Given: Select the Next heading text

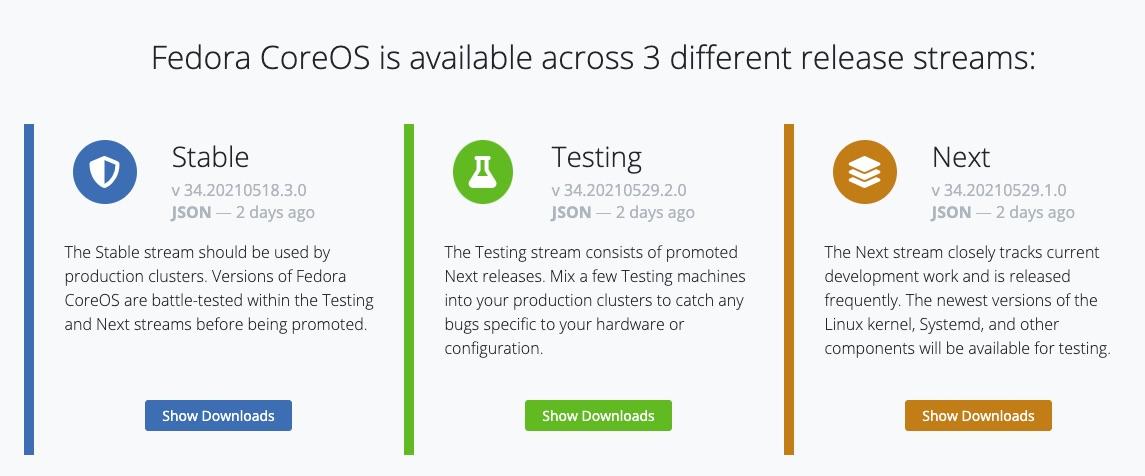Looking at the screenshot, I should click(961, 157).
